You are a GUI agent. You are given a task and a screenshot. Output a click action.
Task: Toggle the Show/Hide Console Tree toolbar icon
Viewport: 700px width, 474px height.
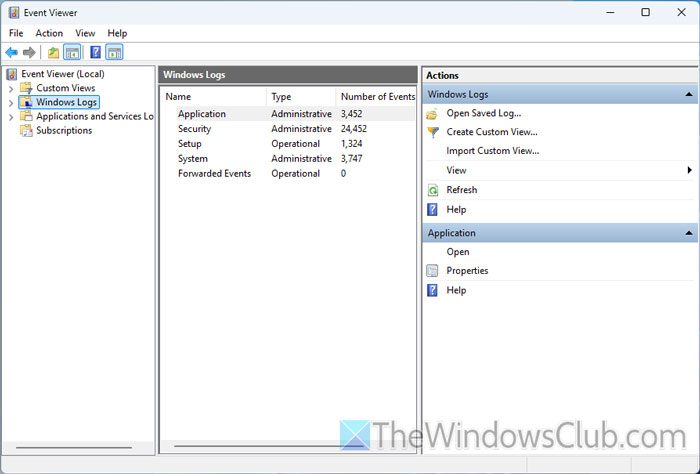coord(72,53)
